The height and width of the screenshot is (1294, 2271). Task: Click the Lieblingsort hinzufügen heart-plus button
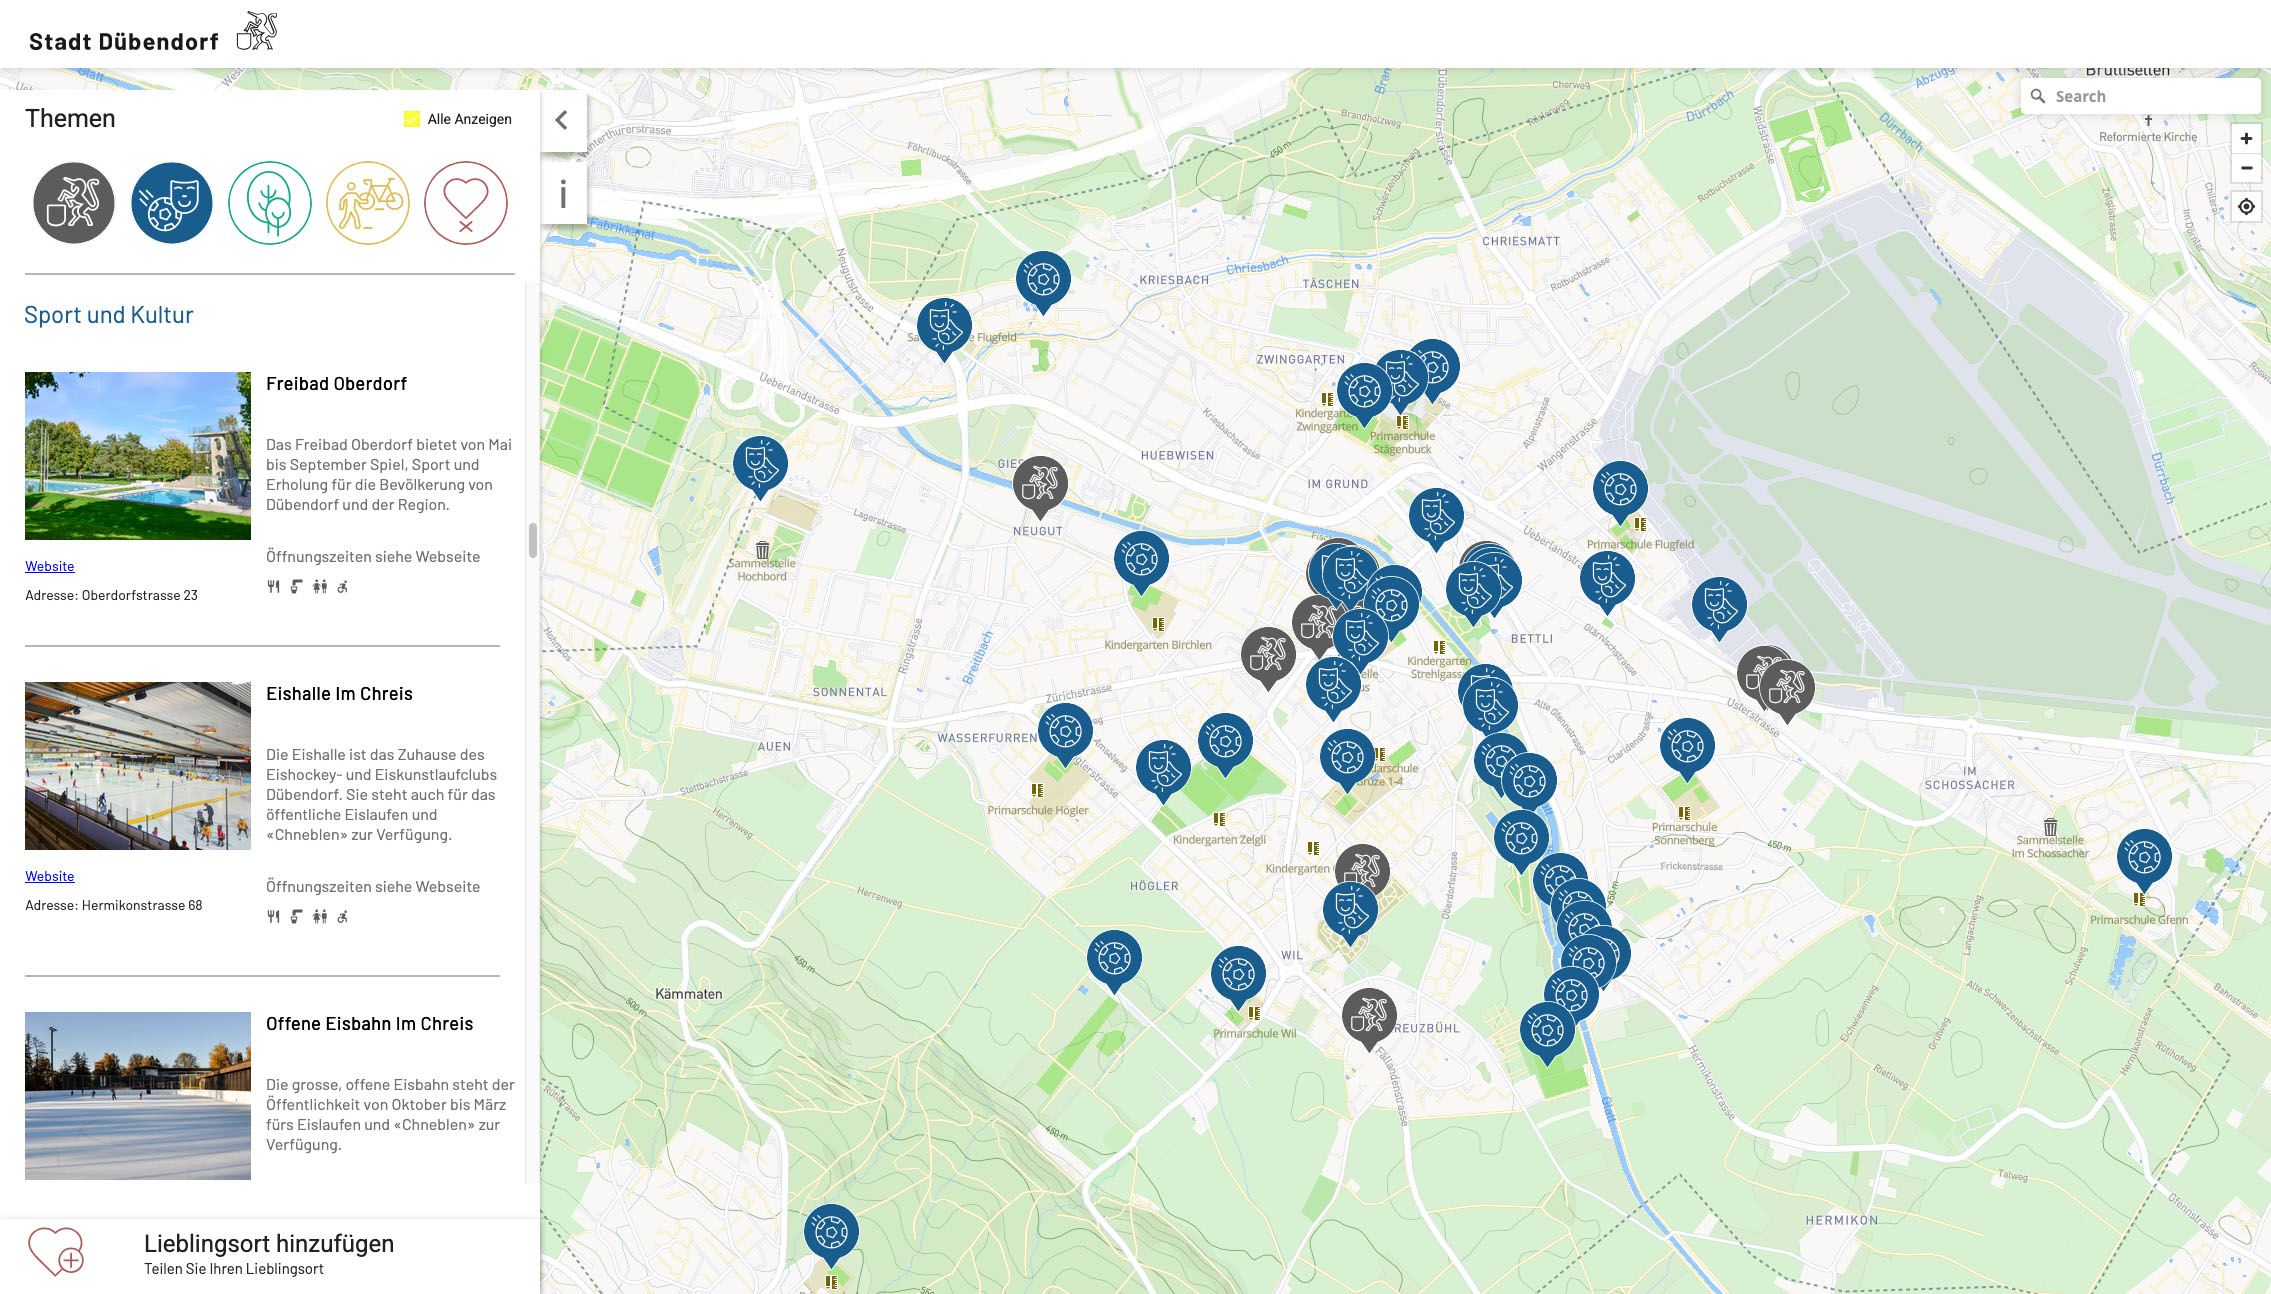pos(56,1252)
